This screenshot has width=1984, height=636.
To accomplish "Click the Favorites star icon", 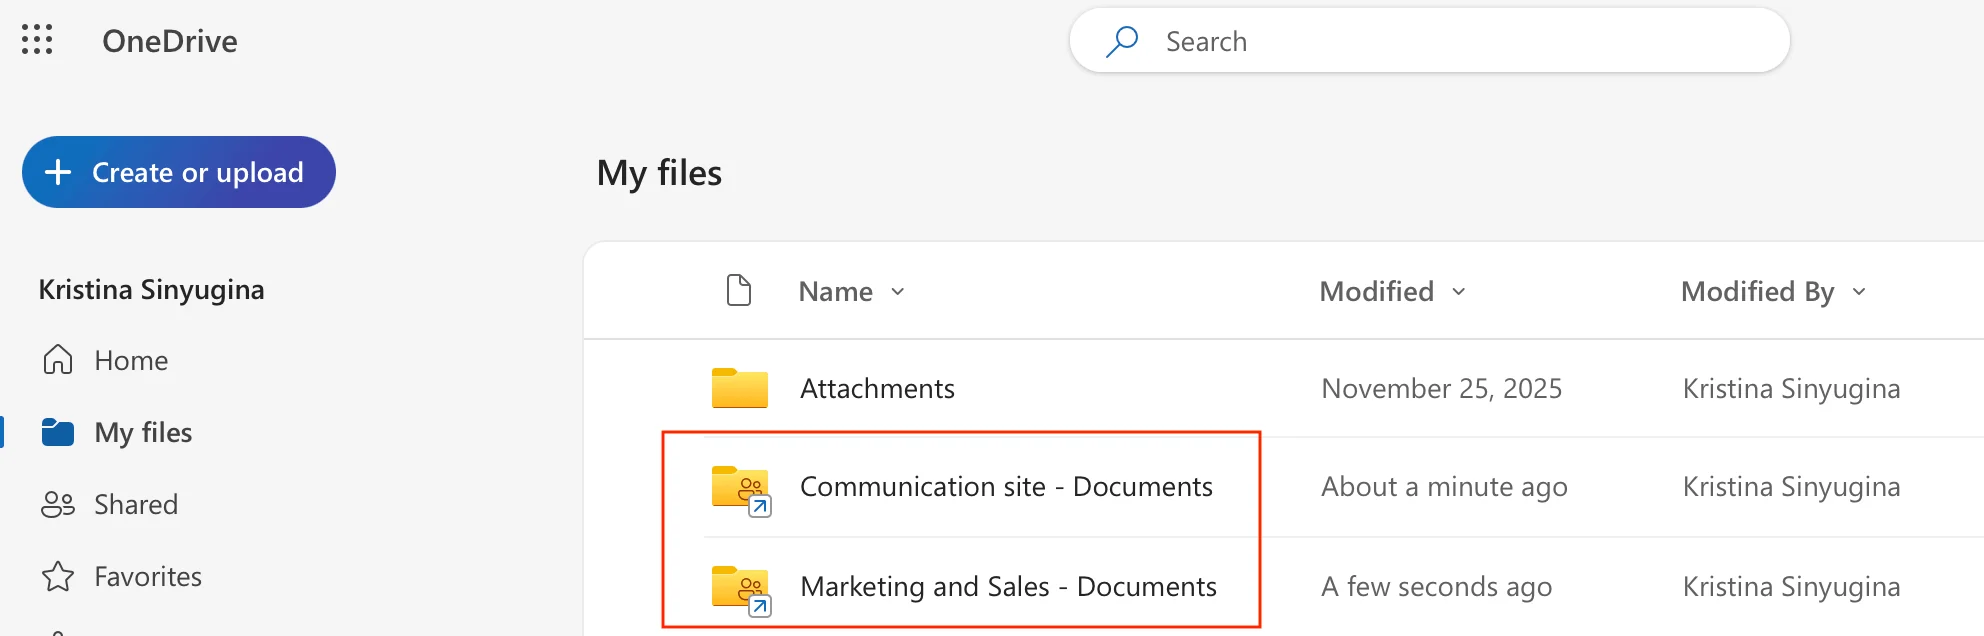I will [x=58, y=576].
